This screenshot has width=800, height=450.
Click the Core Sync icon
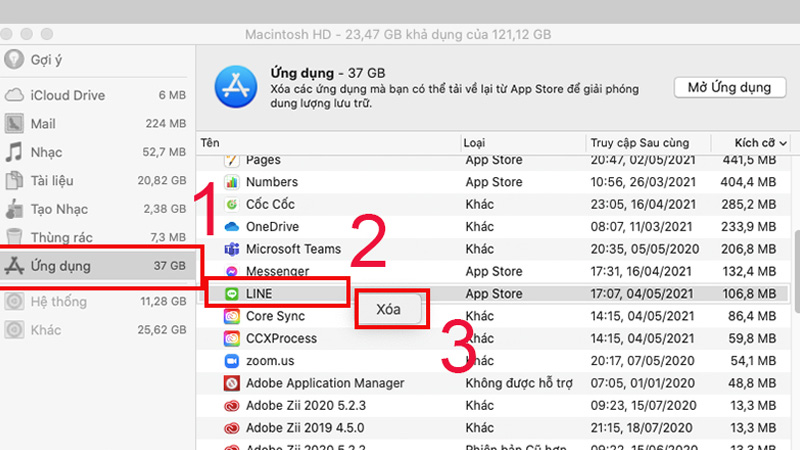231,316
